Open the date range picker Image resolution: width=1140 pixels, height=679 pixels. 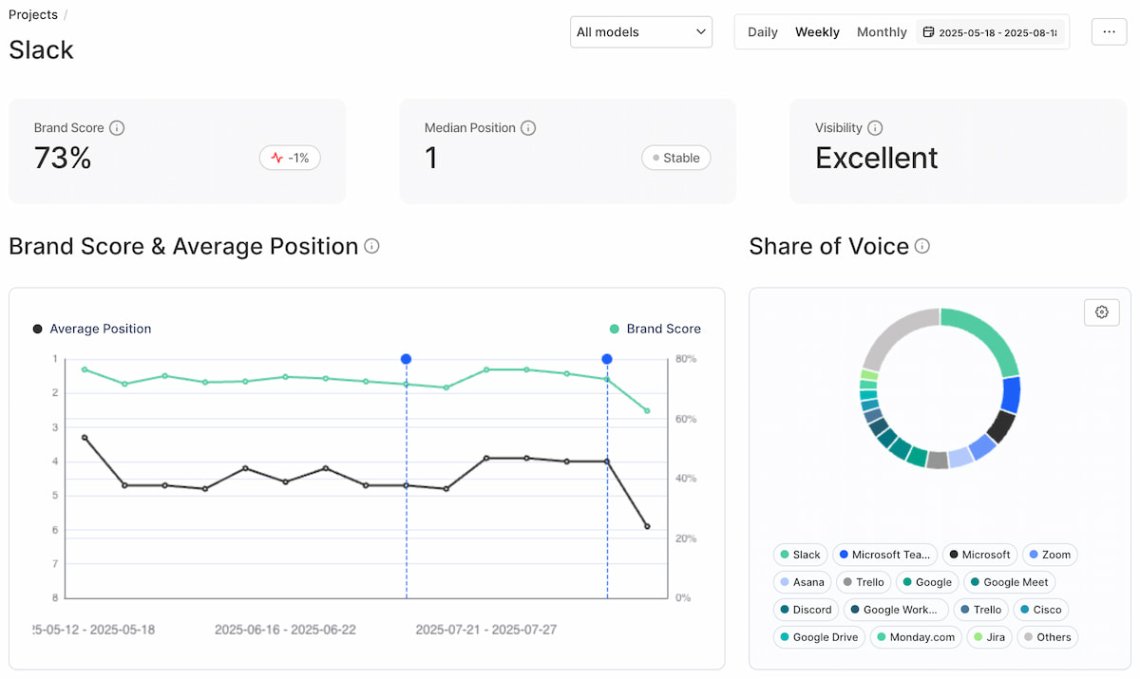990,32
